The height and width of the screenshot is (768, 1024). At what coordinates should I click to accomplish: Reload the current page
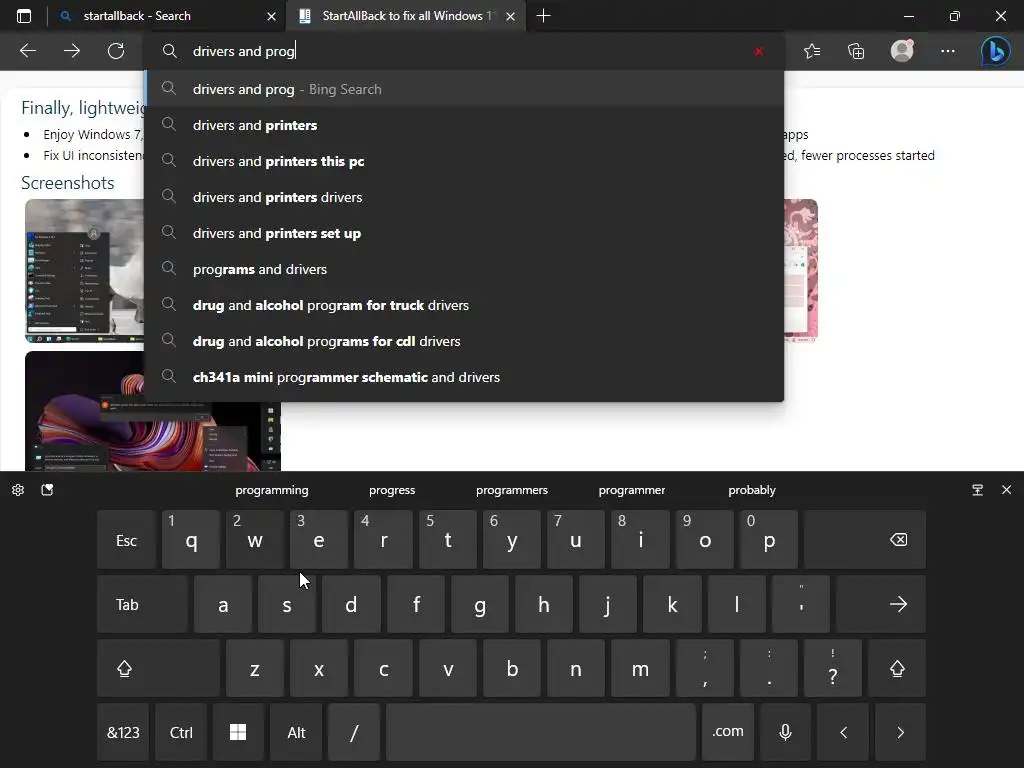click(116, 51)
